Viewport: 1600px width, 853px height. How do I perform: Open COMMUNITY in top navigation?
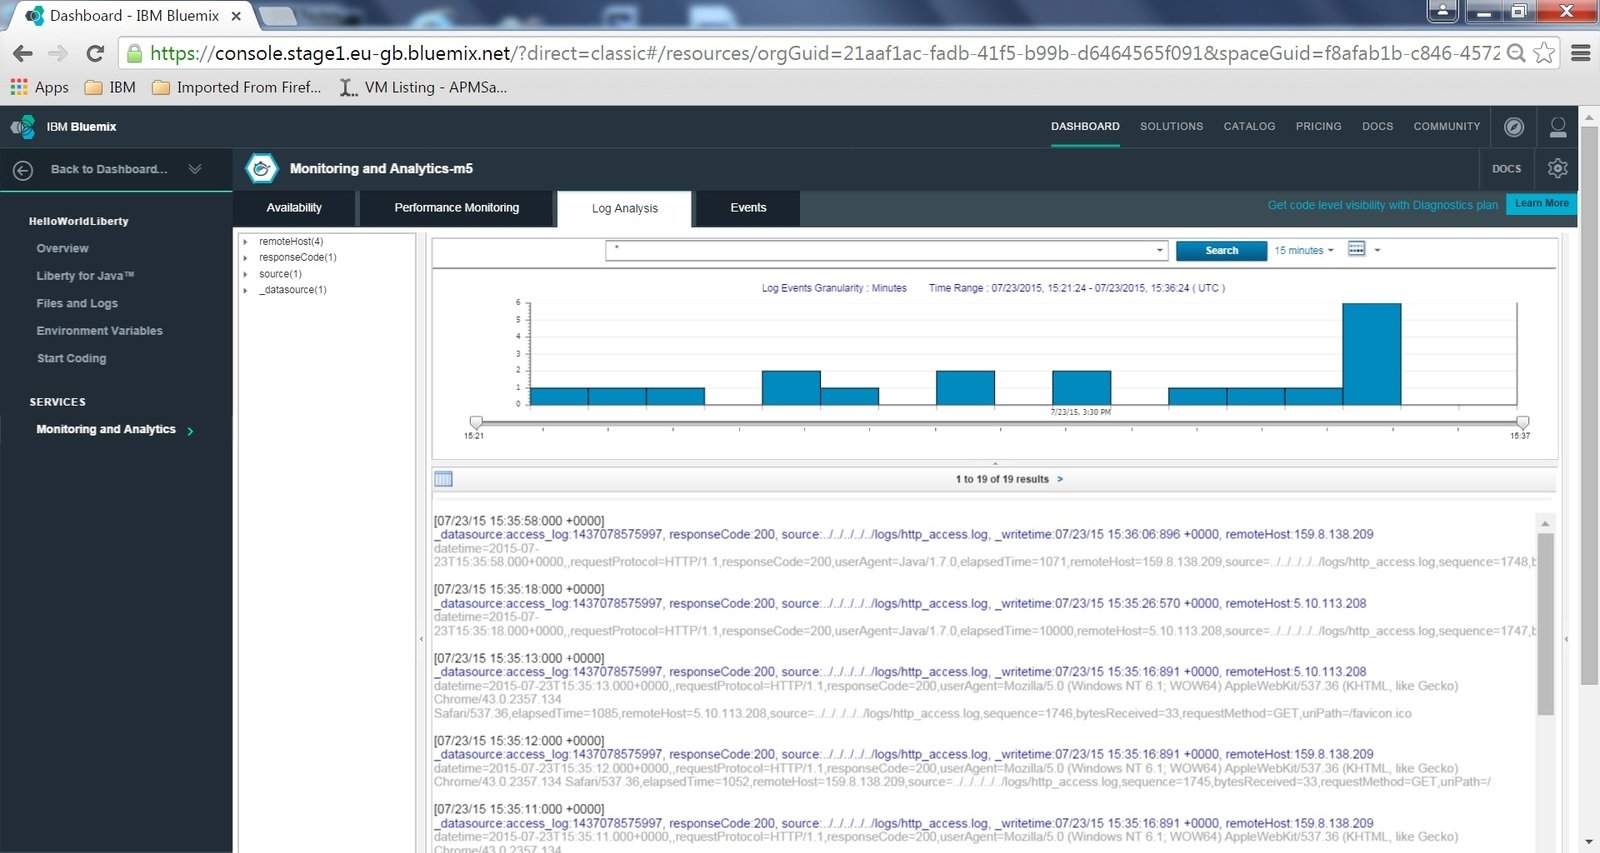click(x=1447, y=127)
